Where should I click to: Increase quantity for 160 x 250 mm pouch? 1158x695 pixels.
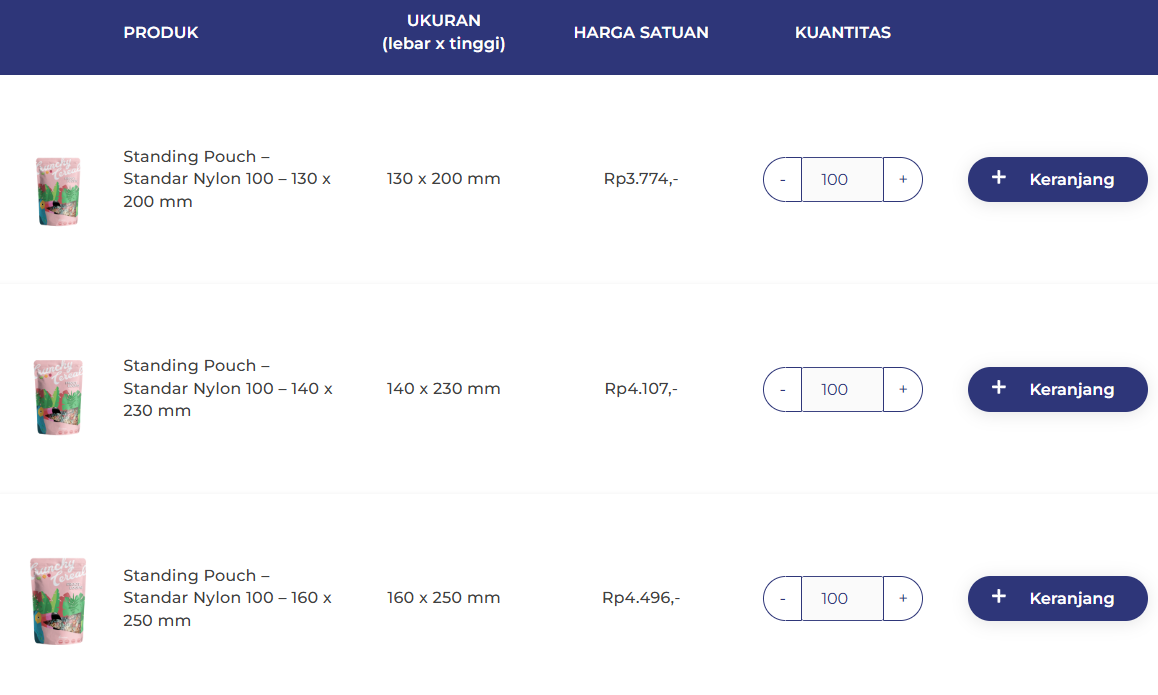pyautogui.click(x=903, y=598)
